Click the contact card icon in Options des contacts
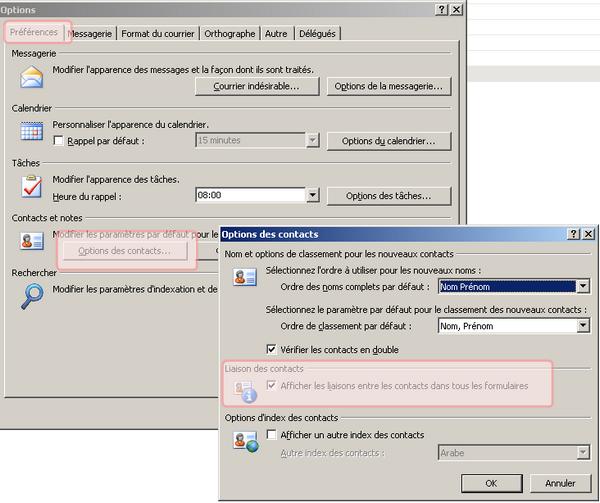 point(244,277)
